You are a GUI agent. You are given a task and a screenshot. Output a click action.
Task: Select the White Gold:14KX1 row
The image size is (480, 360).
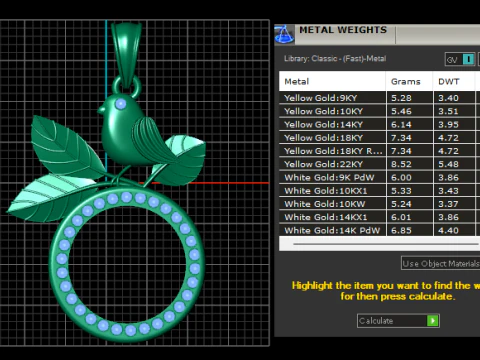click(x=379, y=217)
